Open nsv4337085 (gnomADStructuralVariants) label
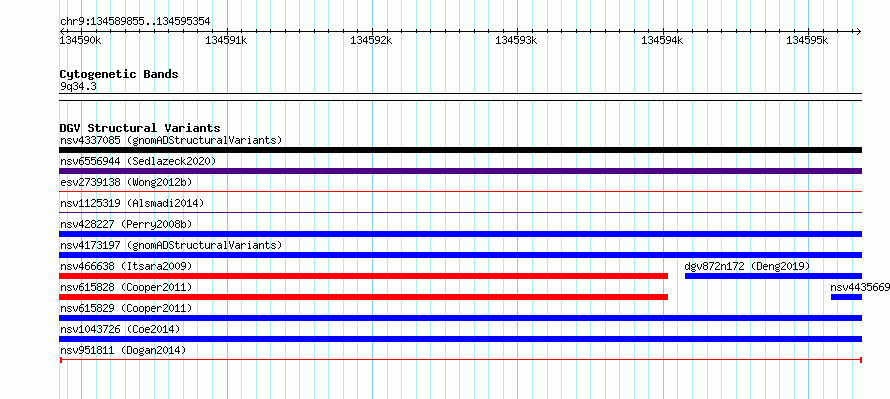890x399 pixels. [171, 140]
